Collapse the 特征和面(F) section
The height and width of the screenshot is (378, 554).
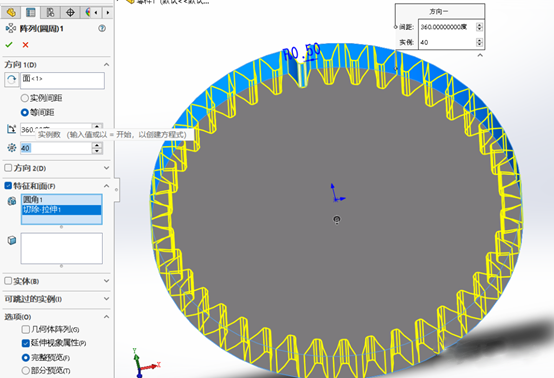[x=106, y=186]
